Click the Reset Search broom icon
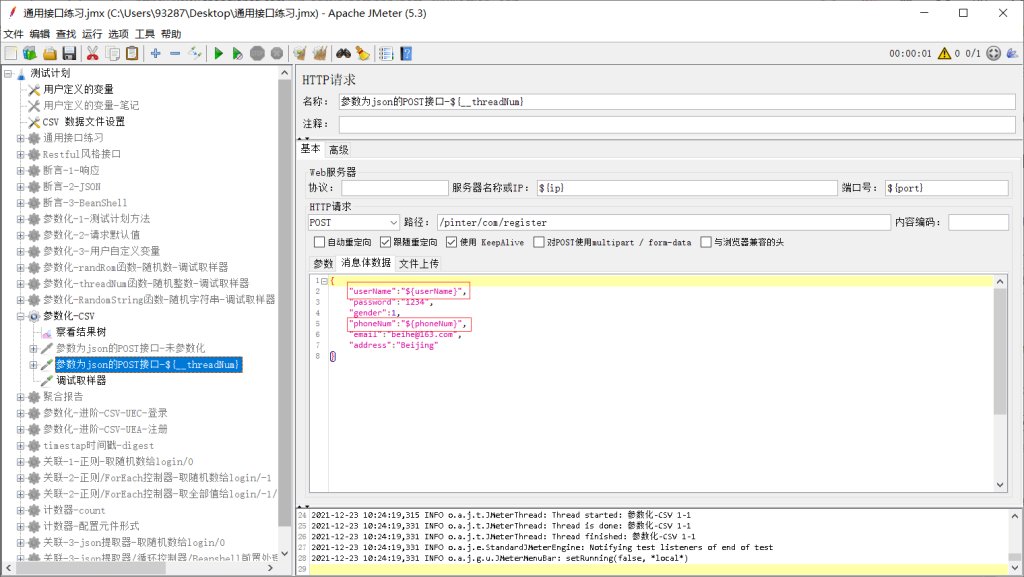The image size is (1024, 577). tap(363, 54)
